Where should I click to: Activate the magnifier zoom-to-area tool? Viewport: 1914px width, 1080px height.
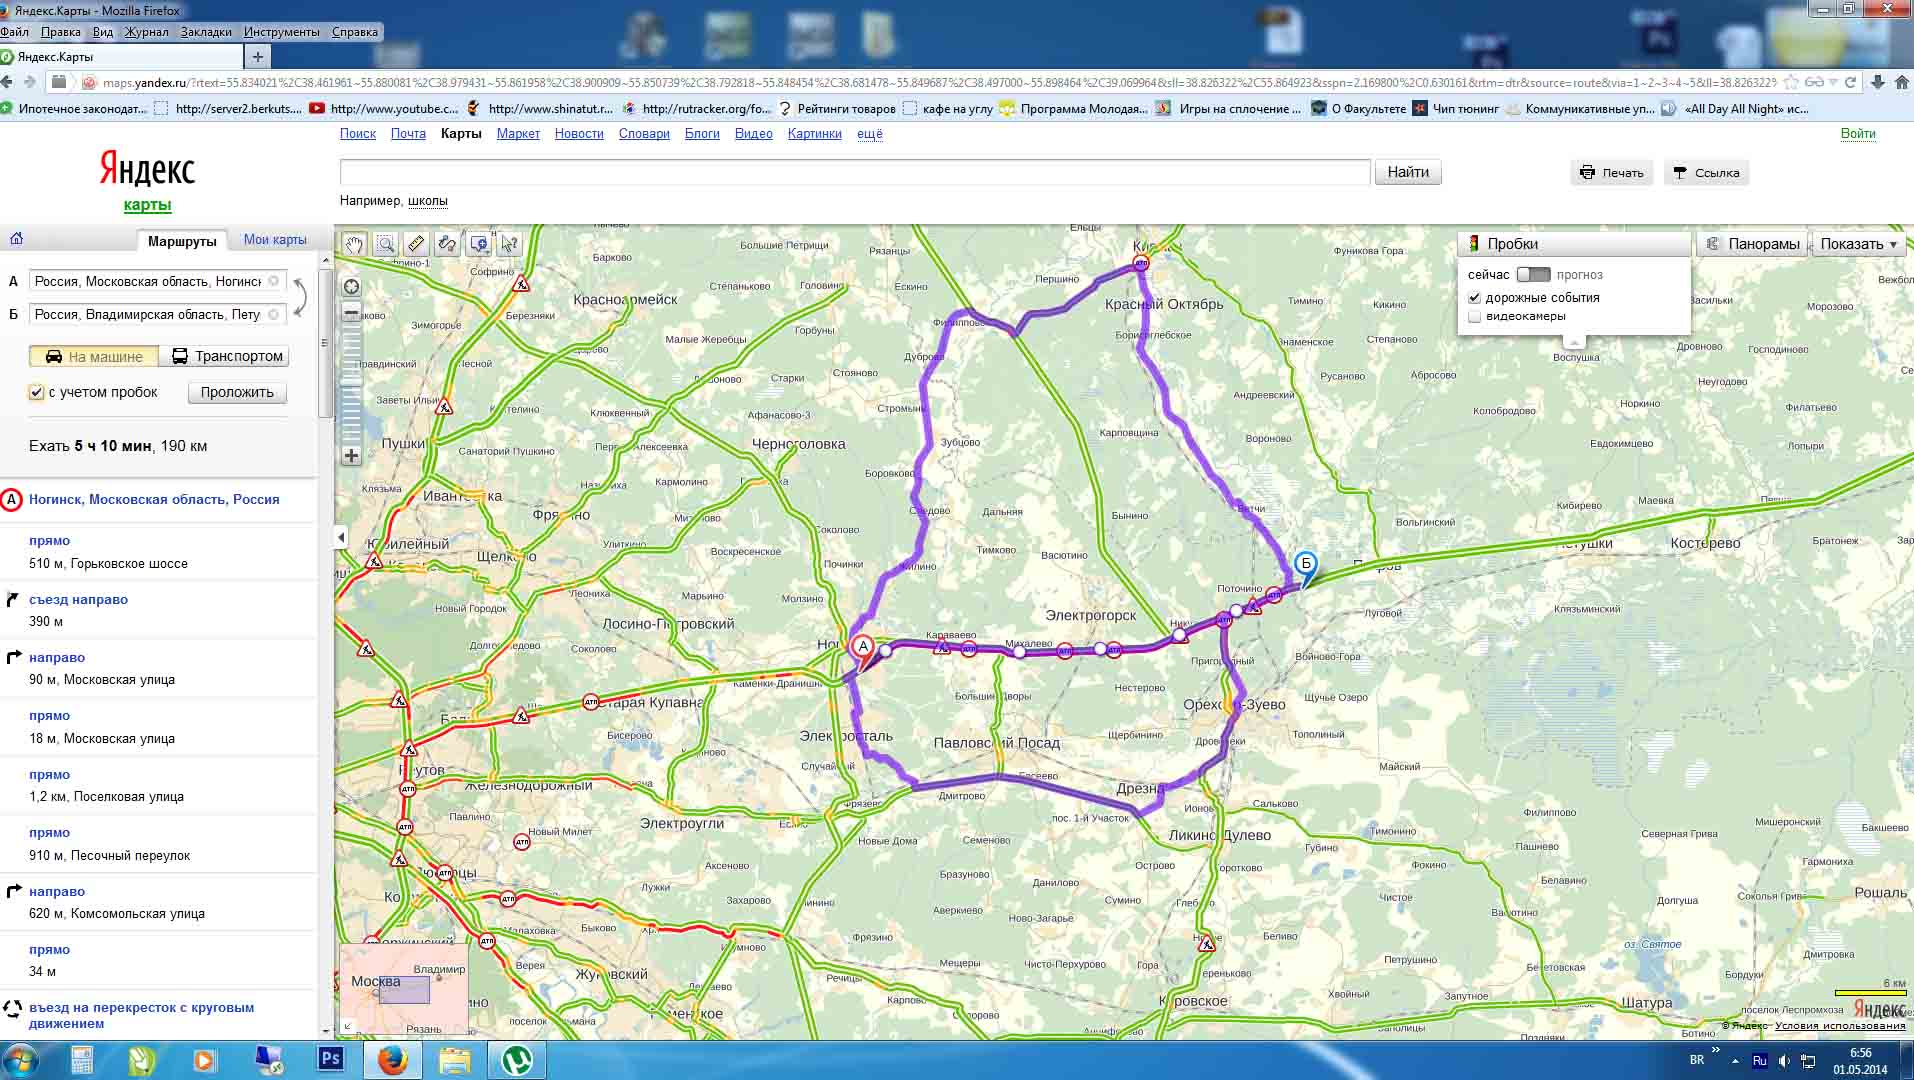[x=385, y=244]
